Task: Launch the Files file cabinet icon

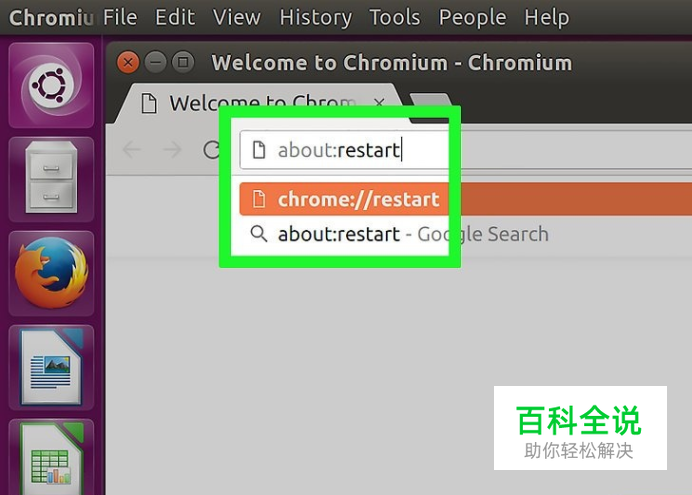Action: coord(51,179)
